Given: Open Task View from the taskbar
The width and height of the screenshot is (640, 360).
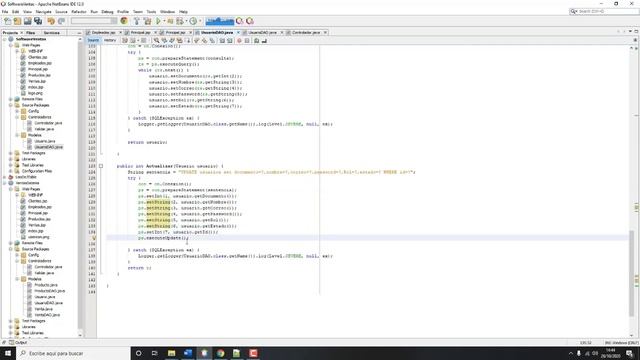Looking at the screenshot, I should click(154, 353).
